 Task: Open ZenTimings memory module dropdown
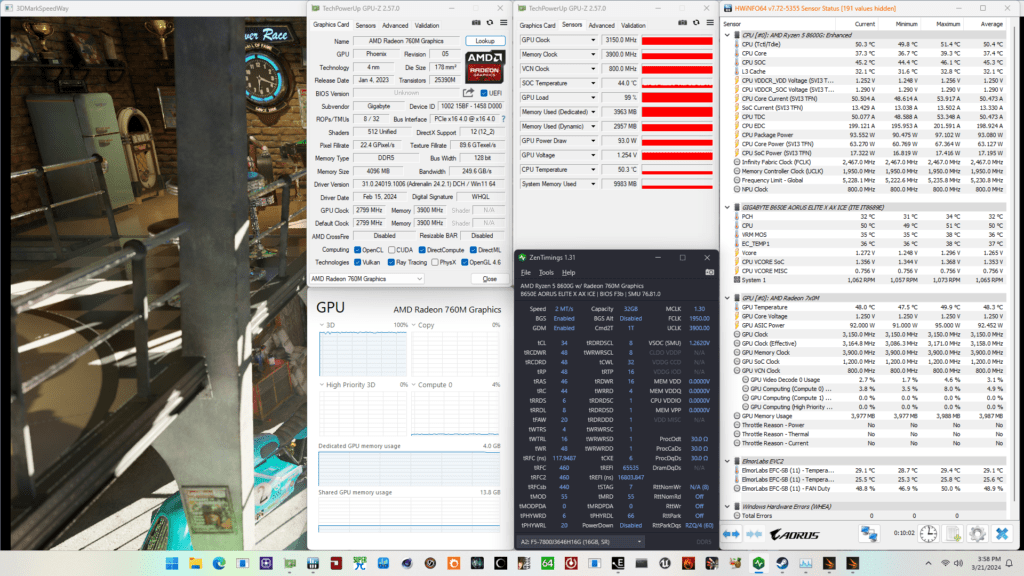581,541
